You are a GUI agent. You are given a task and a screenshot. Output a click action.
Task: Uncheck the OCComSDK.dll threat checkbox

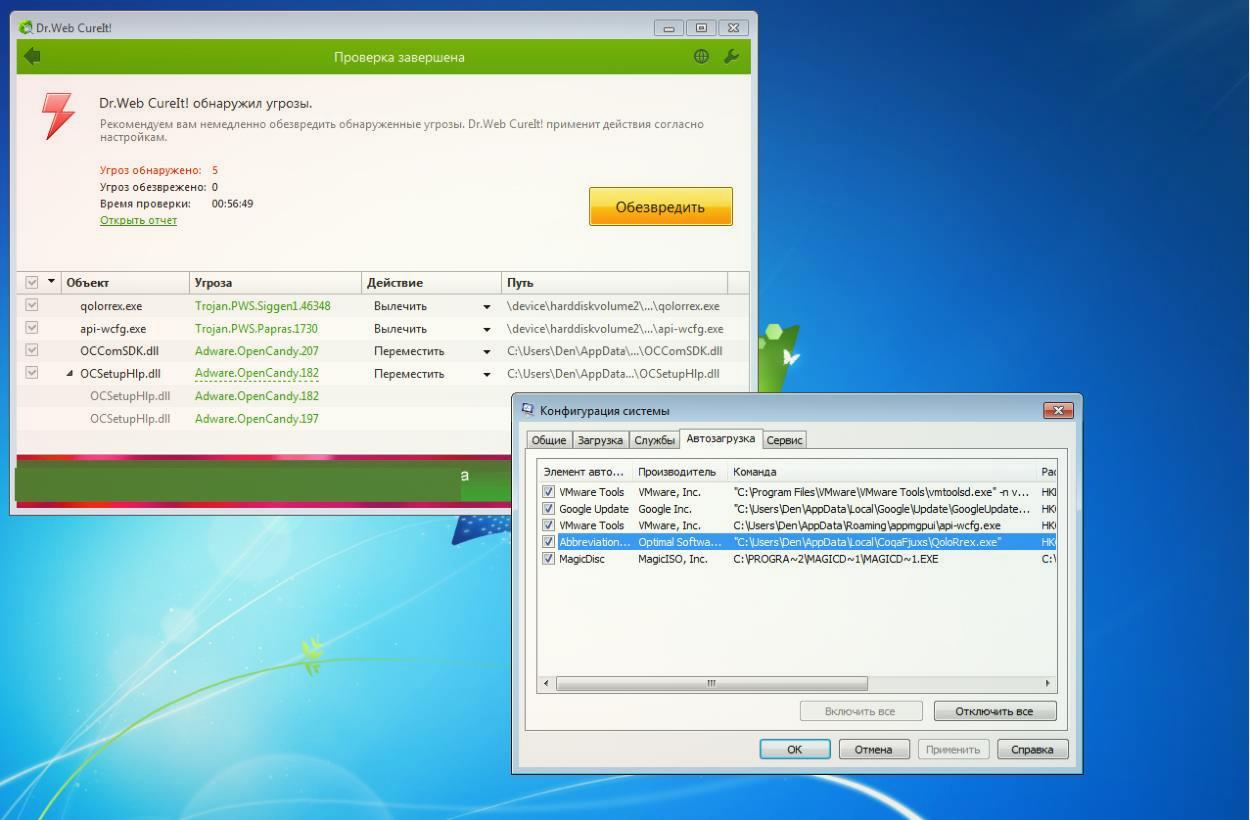coord(31,351)
